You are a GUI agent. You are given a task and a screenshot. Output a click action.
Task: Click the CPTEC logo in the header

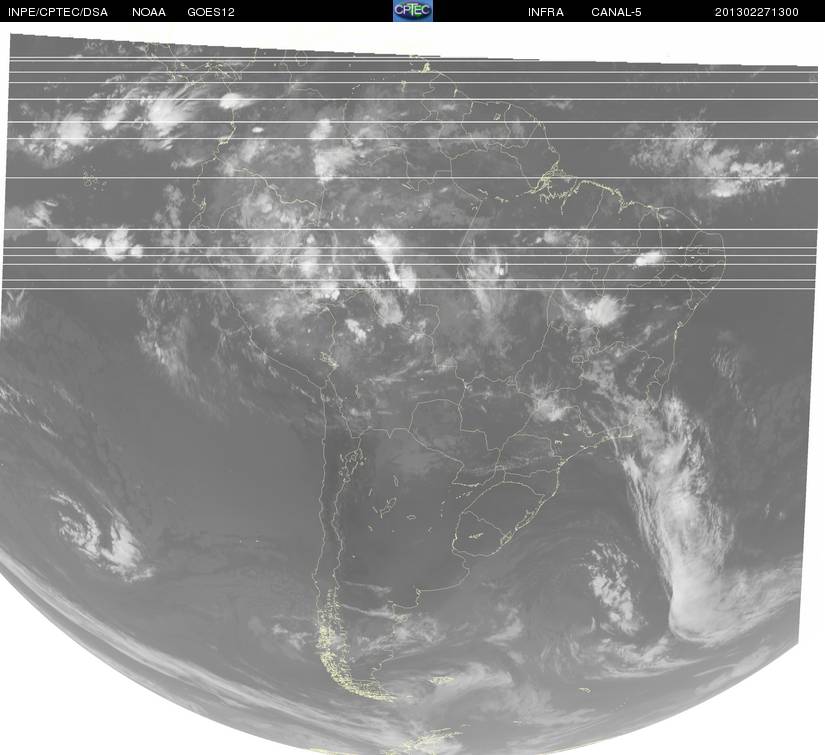pos(413,11)
